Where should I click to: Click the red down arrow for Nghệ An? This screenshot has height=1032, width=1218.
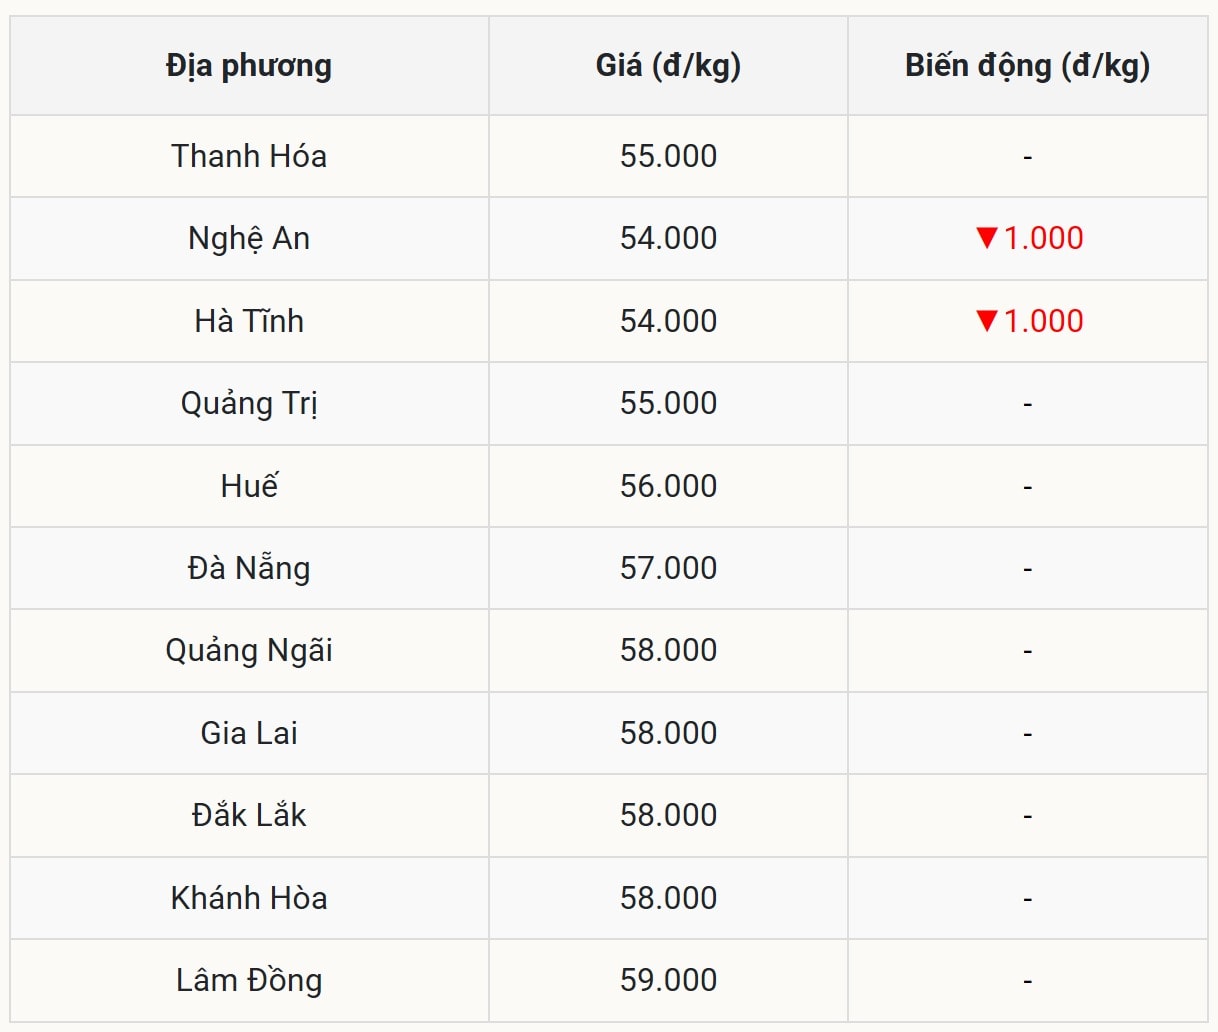click(987, 238)
